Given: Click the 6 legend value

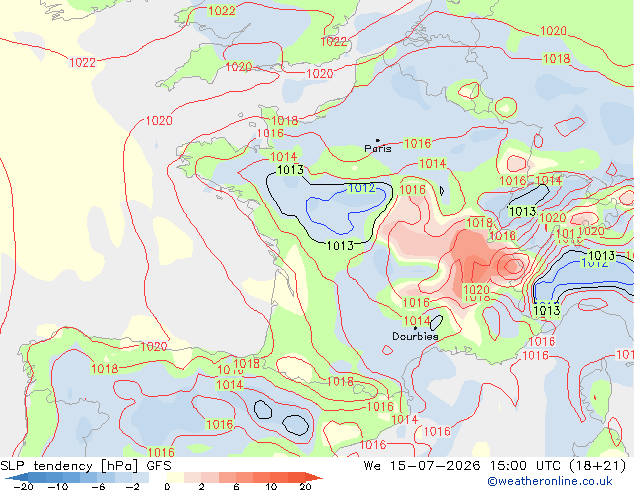Looking at the screenshot, I should [236, 486].
